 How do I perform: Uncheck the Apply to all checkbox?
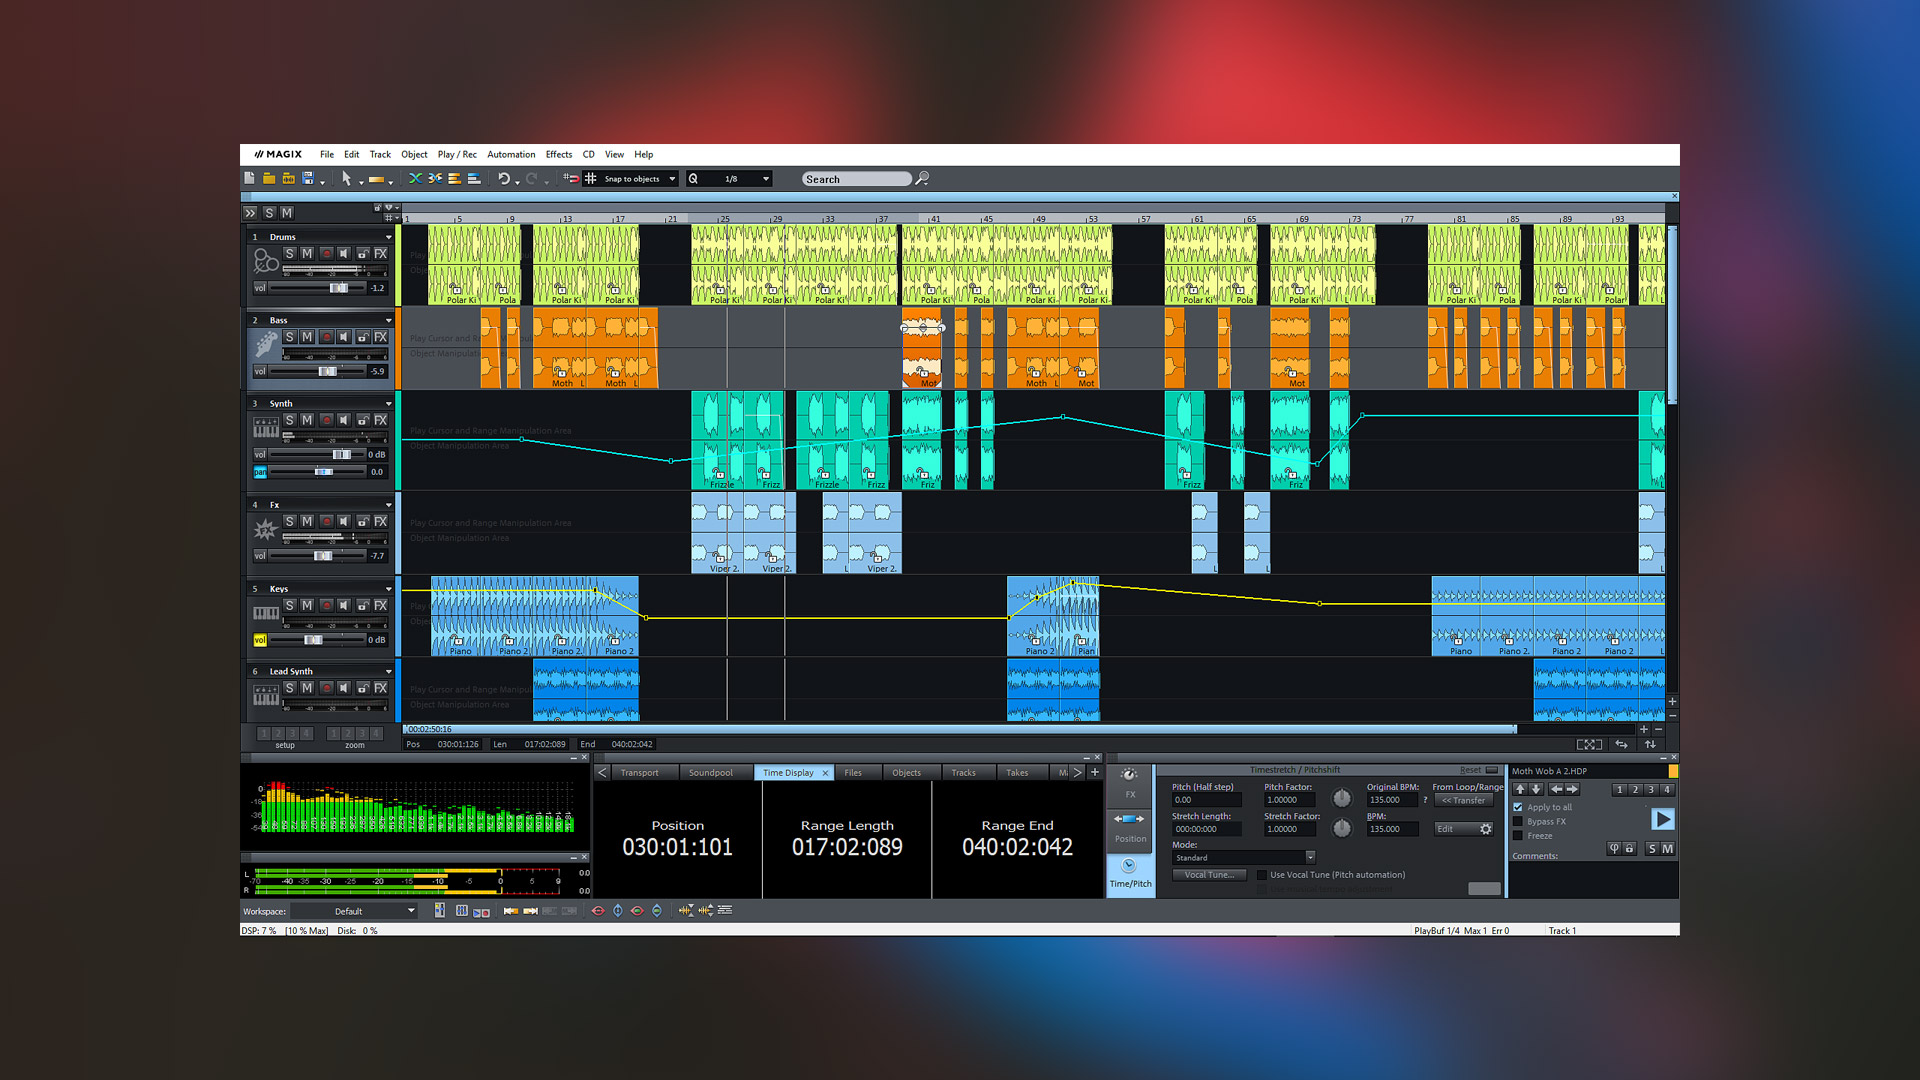click(1518, 807)
